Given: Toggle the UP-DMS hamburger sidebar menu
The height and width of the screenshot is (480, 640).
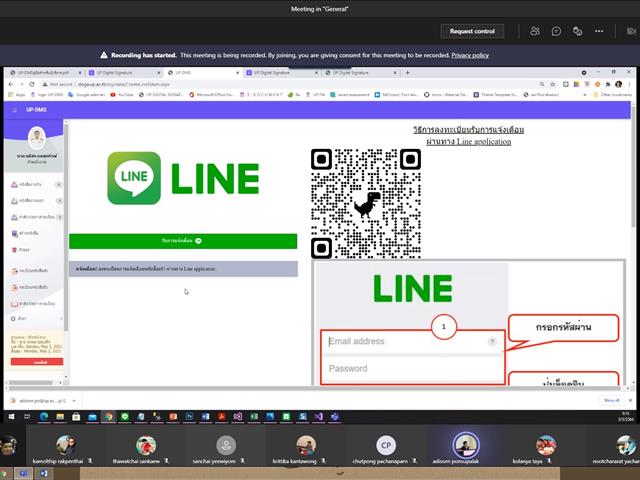Looking at the screenshot, I should point(15,110).
